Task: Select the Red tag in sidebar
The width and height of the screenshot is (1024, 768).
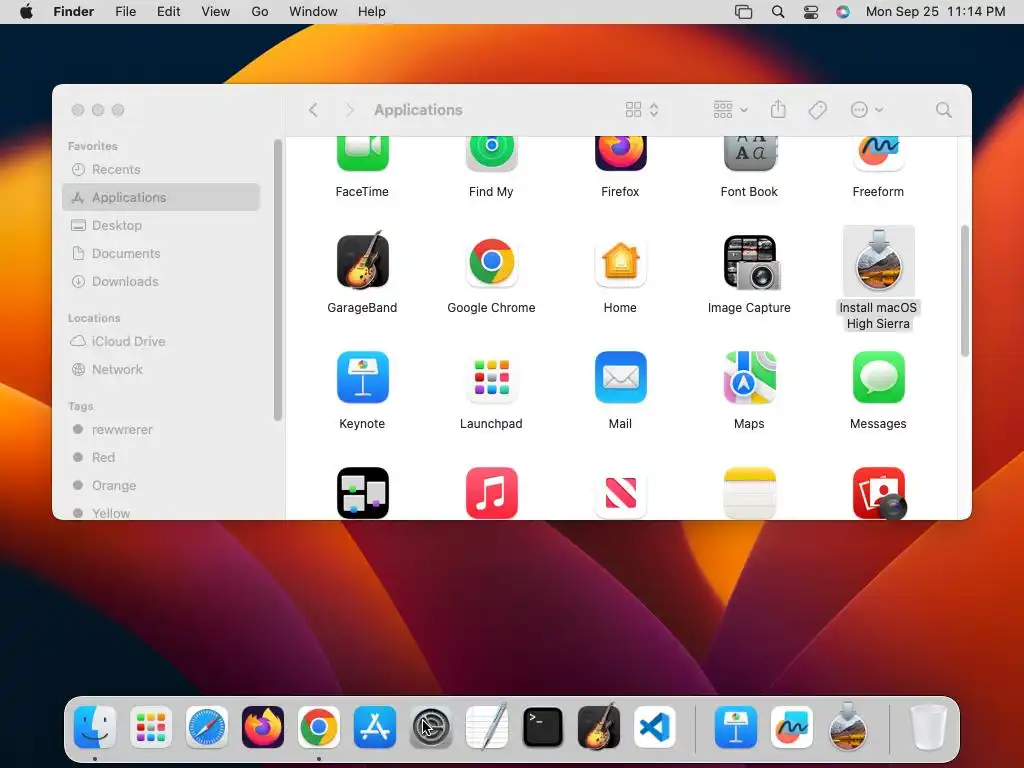Action: (x=161, y=457)
